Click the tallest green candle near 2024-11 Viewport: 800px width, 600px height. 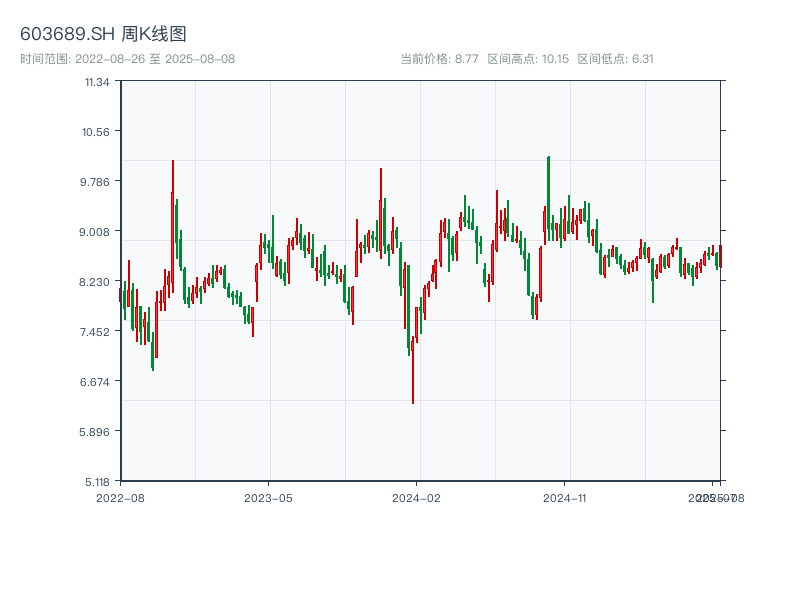(x=548, y=198)
